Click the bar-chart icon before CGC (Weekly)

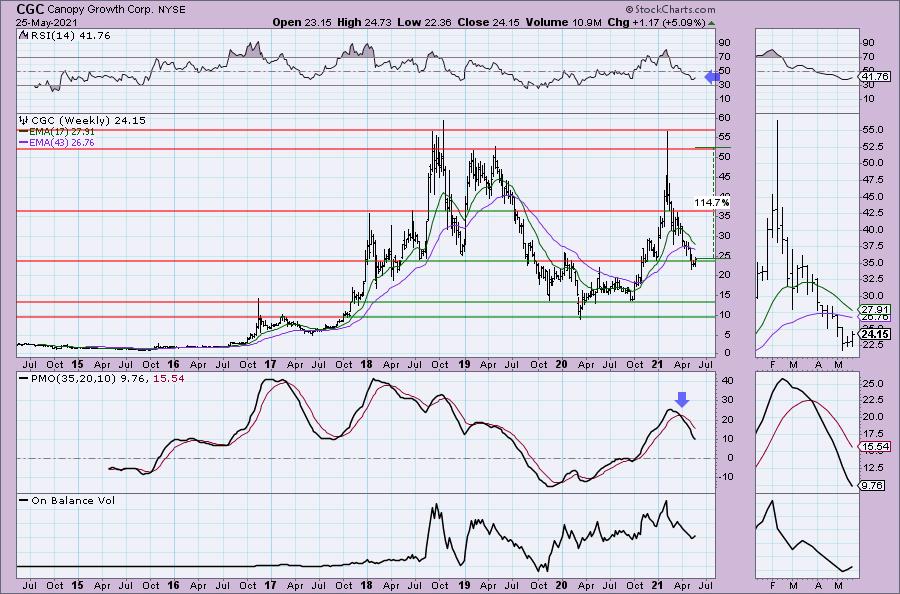coord(24,121)
